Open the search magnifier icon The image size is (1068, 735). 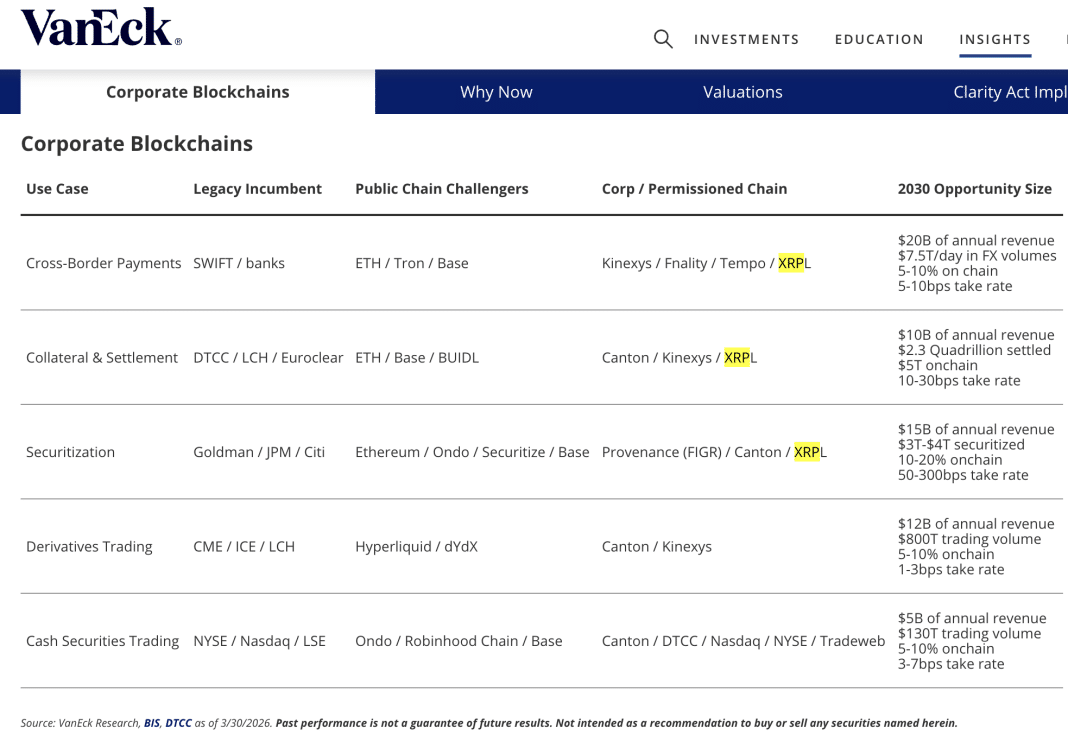click(x=663, y=39)
